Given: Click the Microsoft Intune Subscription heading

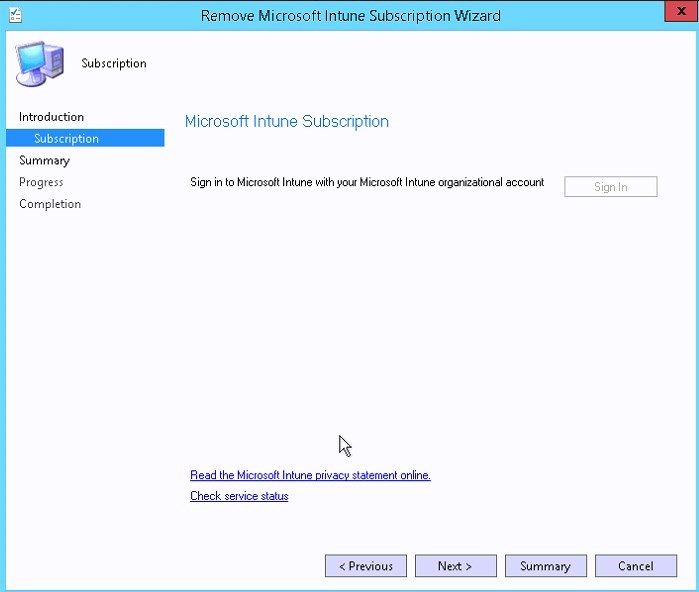Looking at the screenshot, I should [287, 122].
